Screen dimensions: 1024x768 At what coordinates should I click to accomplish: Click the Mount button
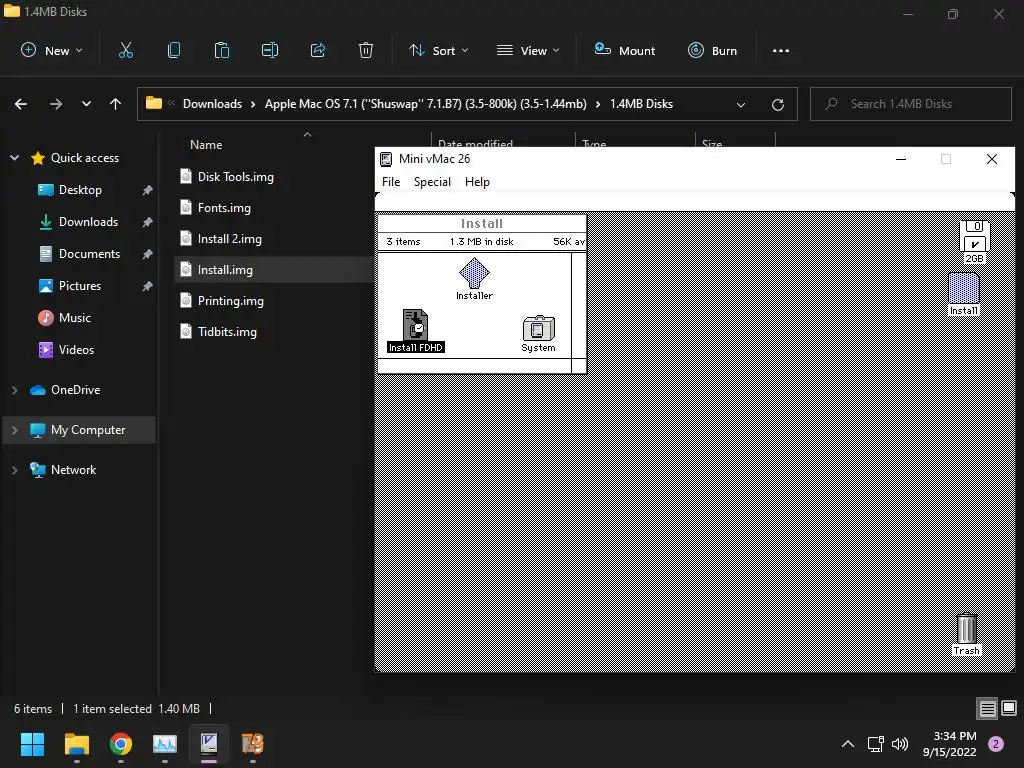[624, 50]
